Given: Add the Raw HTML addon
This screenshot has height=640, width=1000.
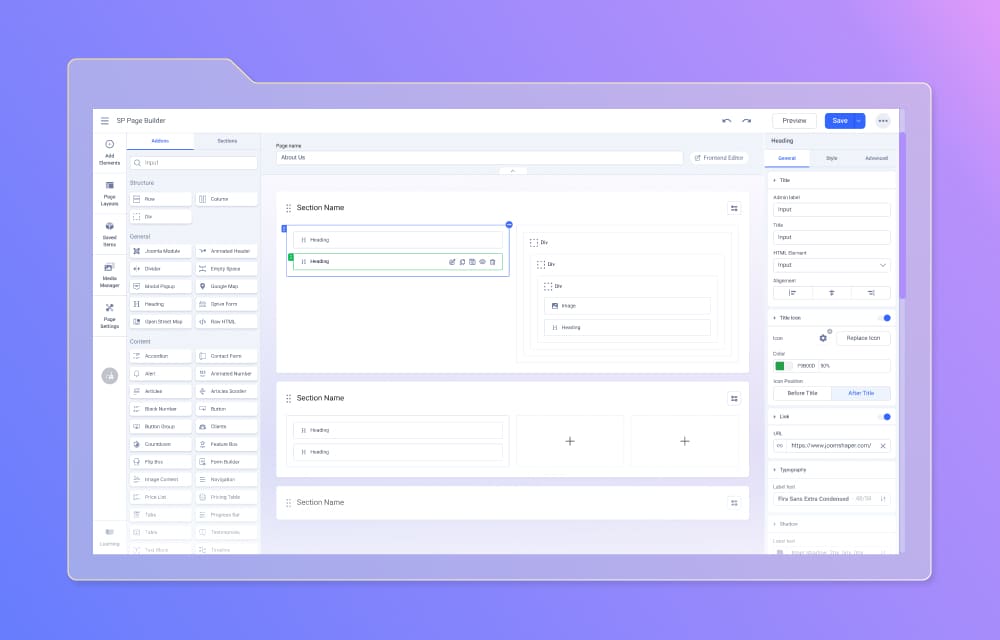Looking at the screenshot, I should pyautogui.click(x=226, y=321).
